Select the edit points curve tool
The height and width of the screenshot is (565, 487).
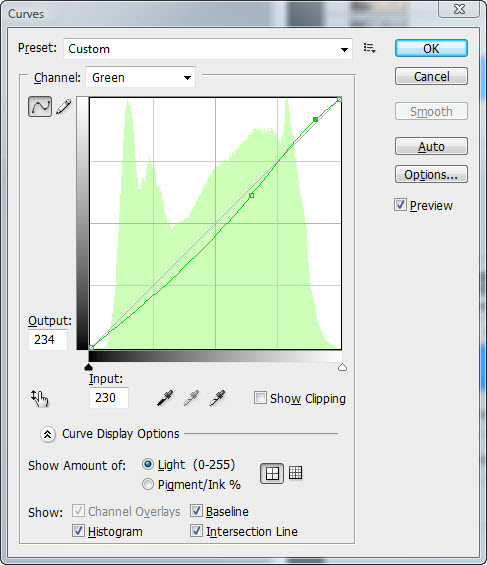[40, 106]
